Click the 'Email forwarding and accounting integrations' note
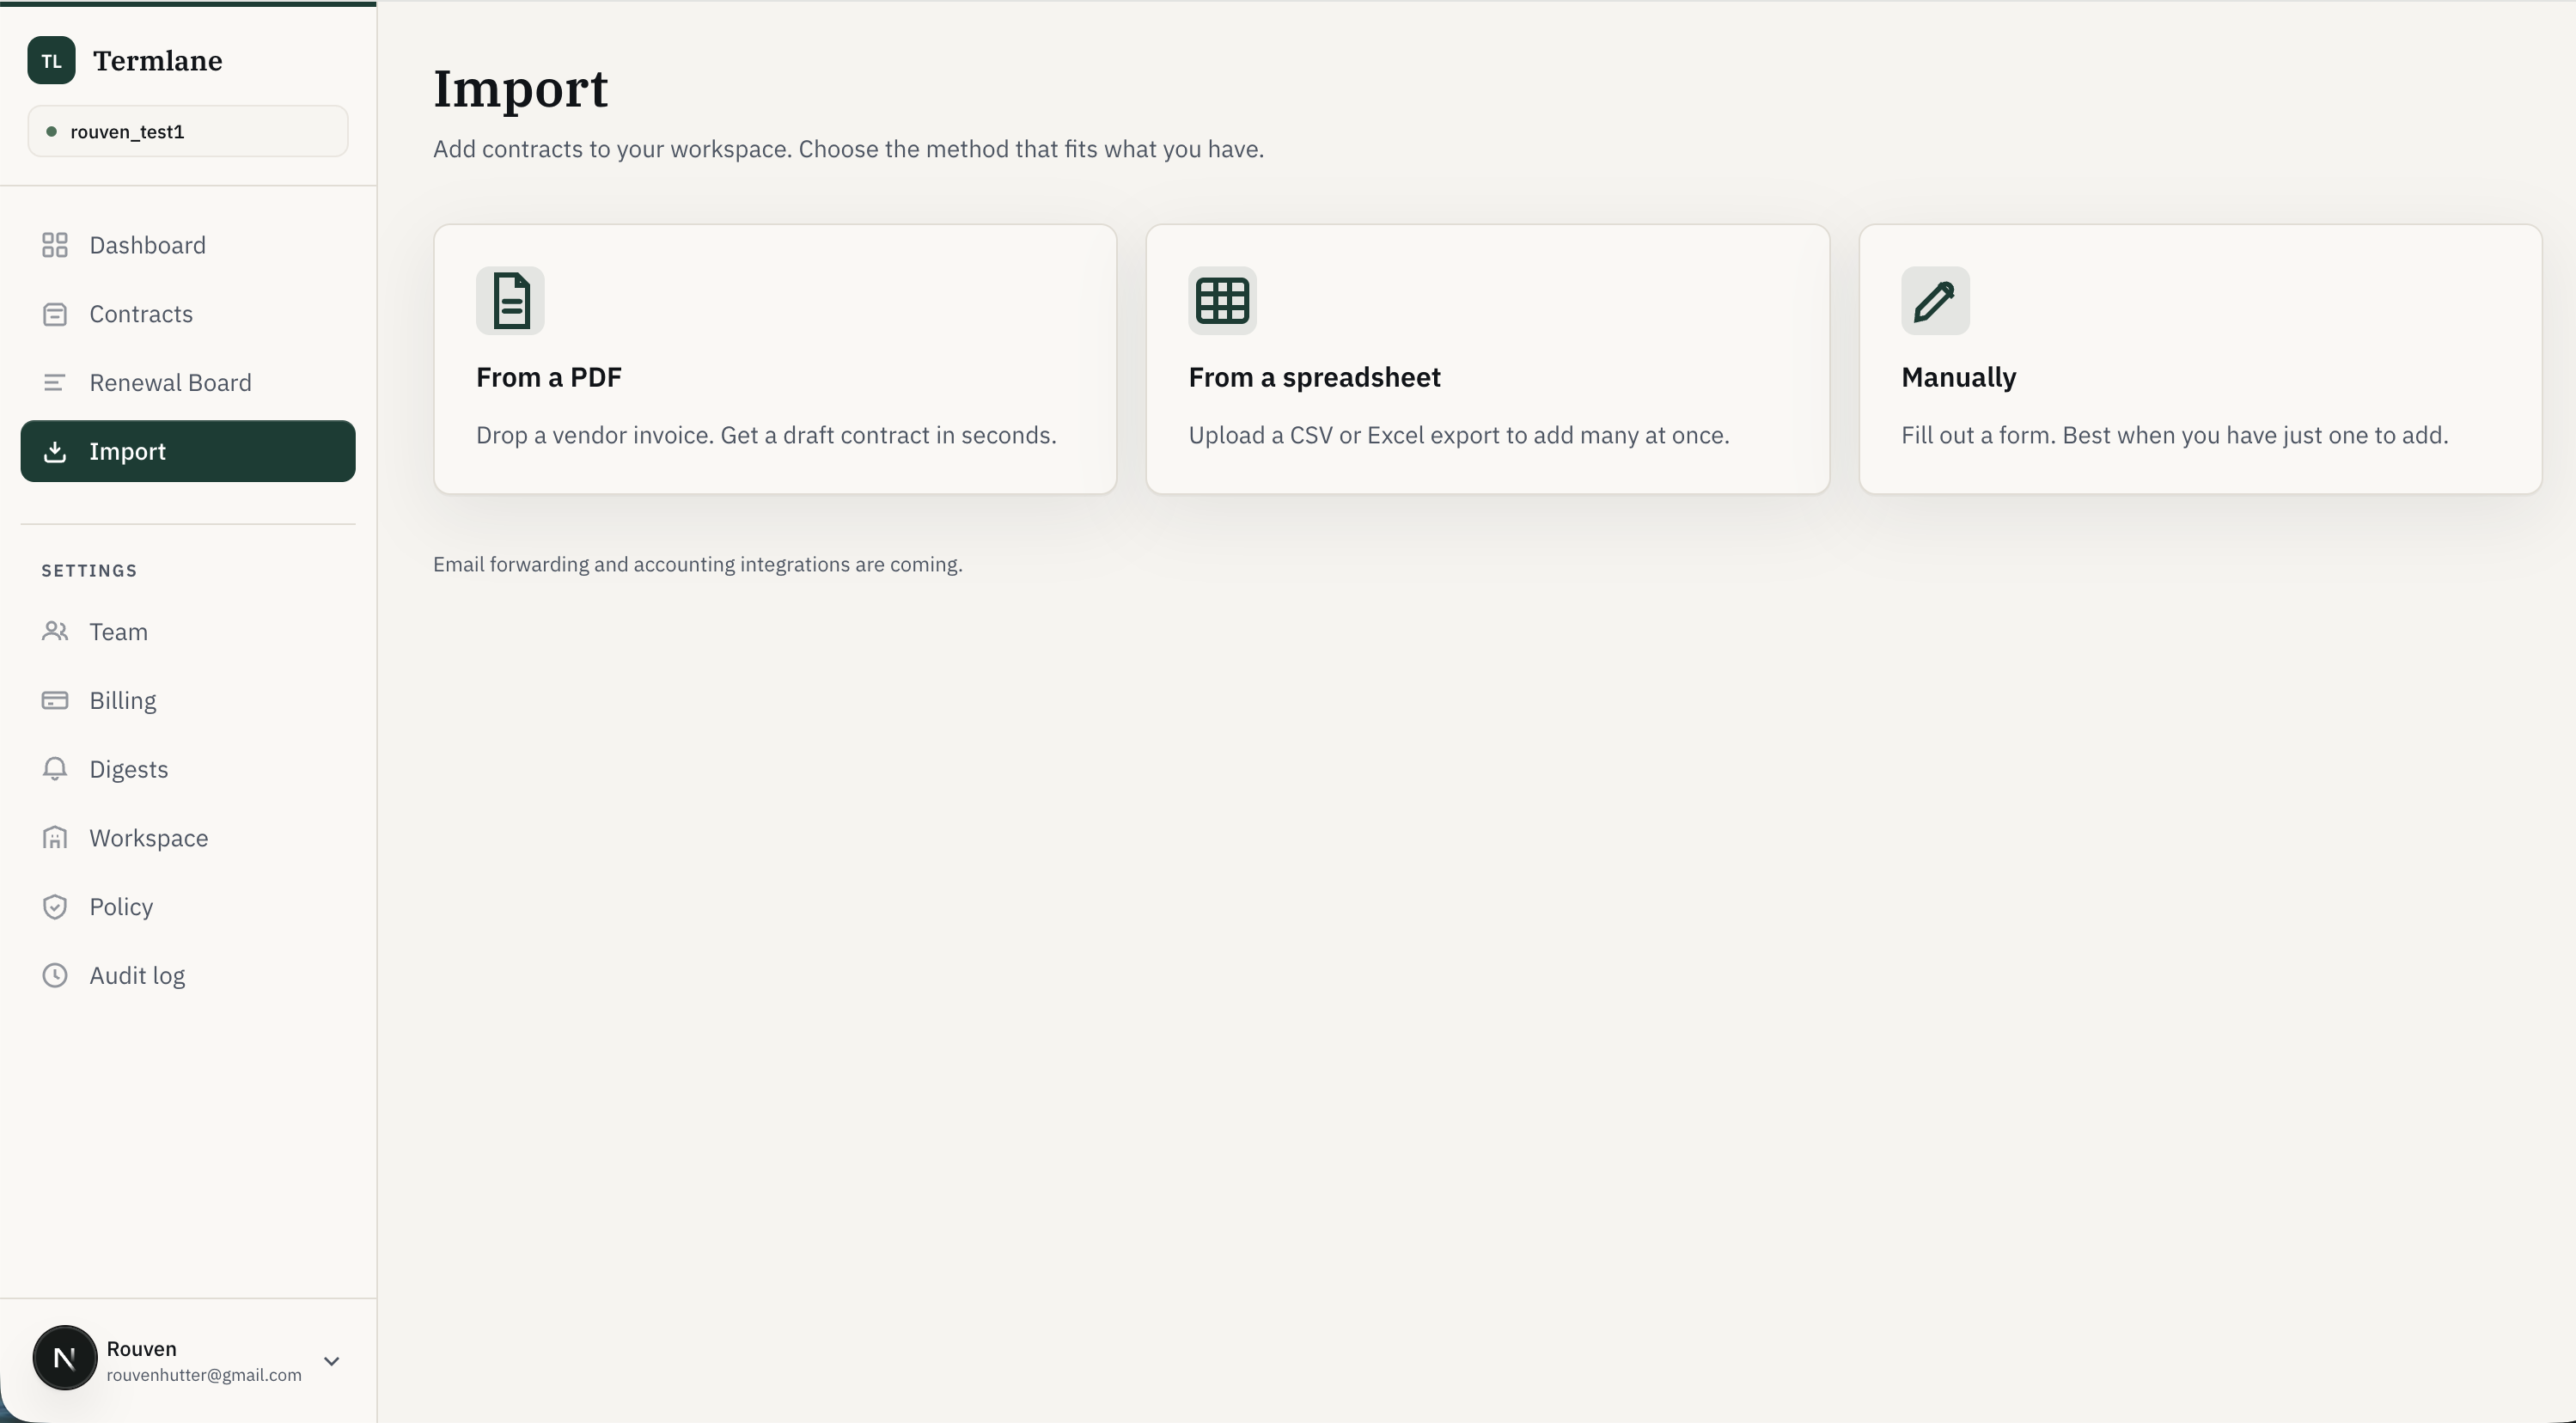This screenshot has width=2576, height=1423. click(x=698, y=564)
